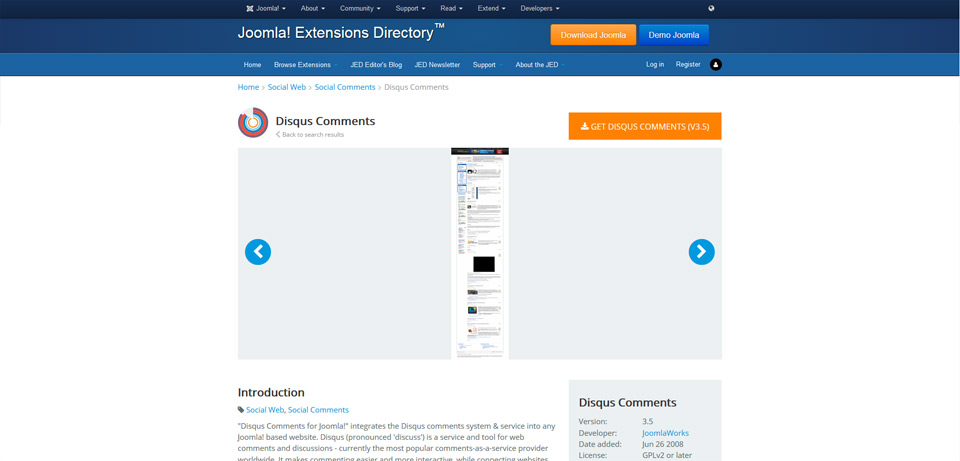Click the globe language icon in top bar
This screenshot has width=960, height=461.
click(711, 9)
